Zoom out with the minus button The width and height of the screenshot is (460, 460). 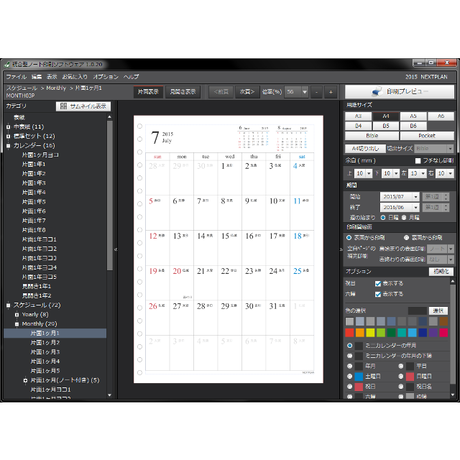[317, 92]
